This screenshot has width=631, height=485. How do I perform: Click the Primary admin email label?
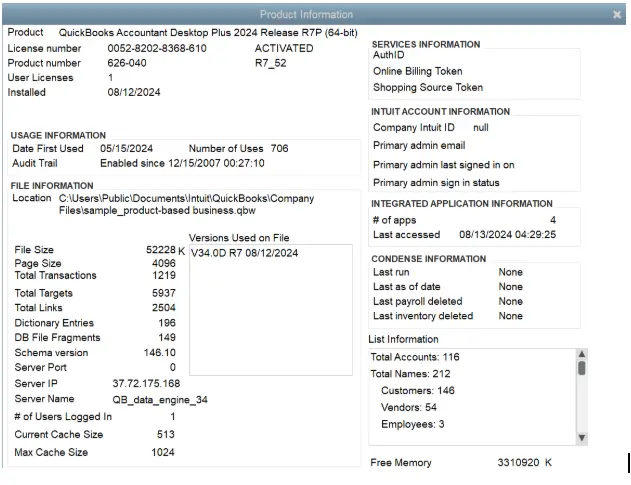pos(419,145)
